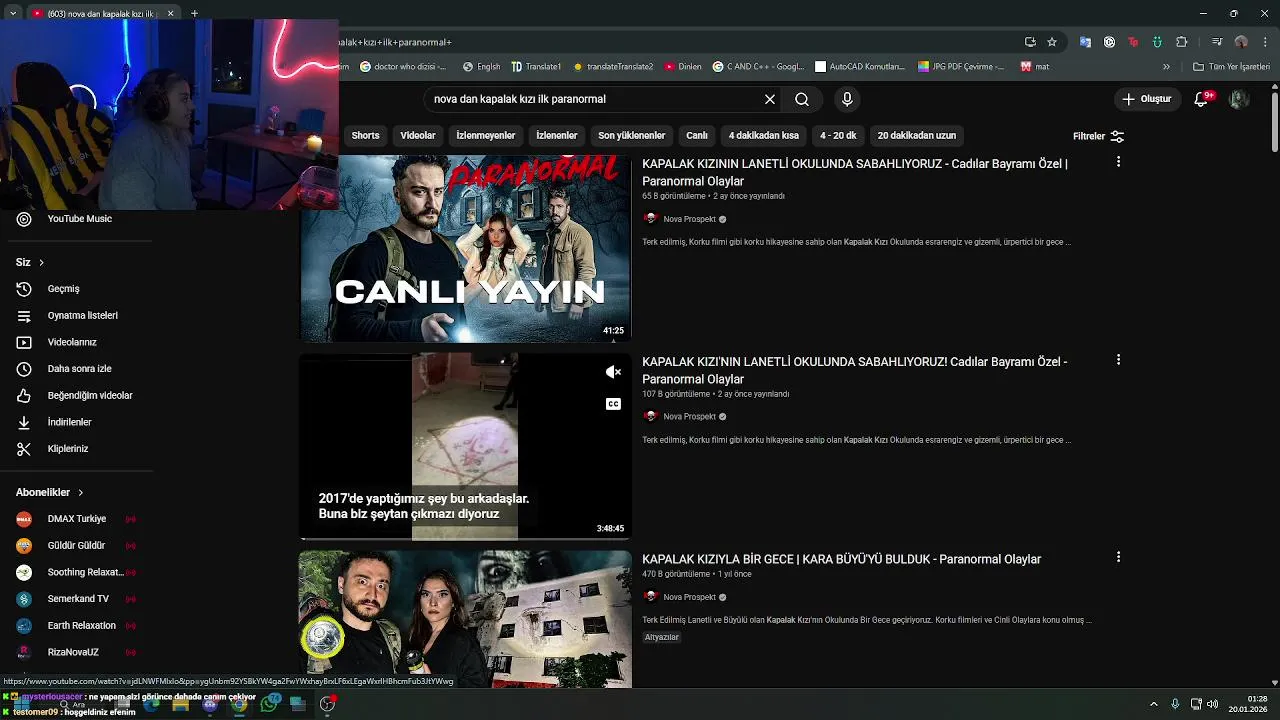This screenshot has width=1280, height=720.
Task: Open the media control icon in Chrome toolbar
Action: click(1217, 42)
